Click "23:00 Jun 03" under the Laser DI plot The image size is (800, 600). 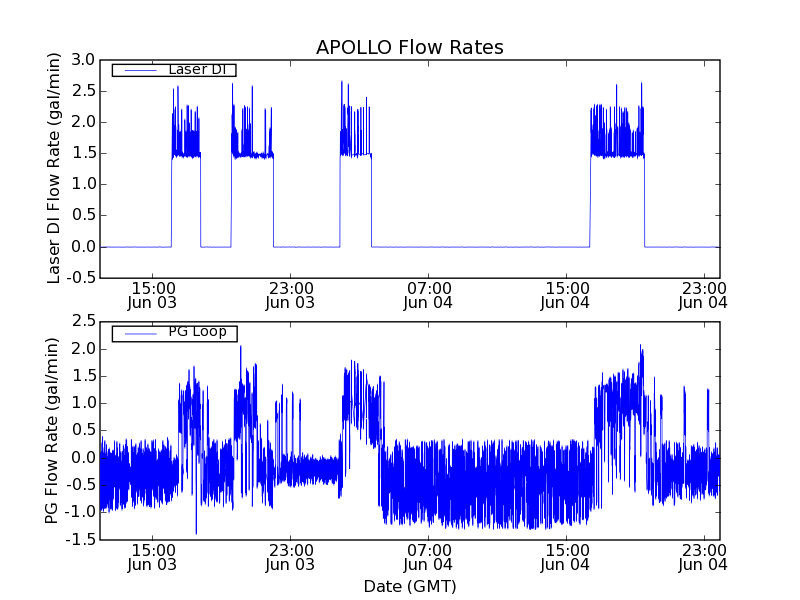[290, 295]
